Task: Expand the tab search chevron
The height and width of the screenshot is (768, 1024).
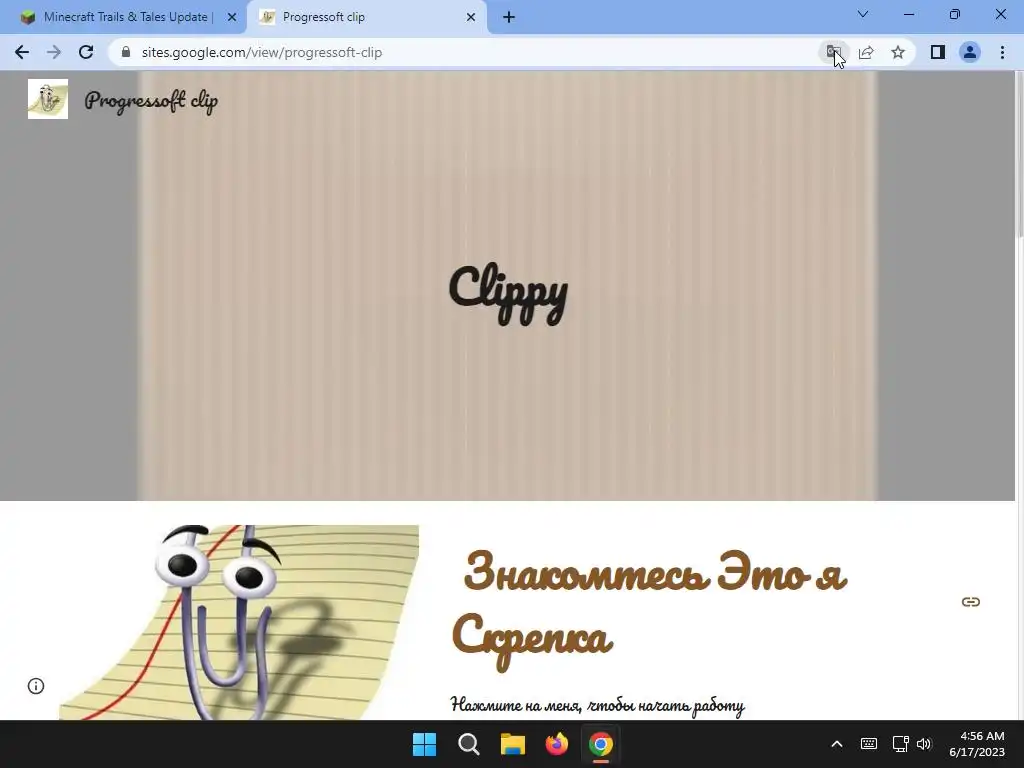Action: pos(863,14)
